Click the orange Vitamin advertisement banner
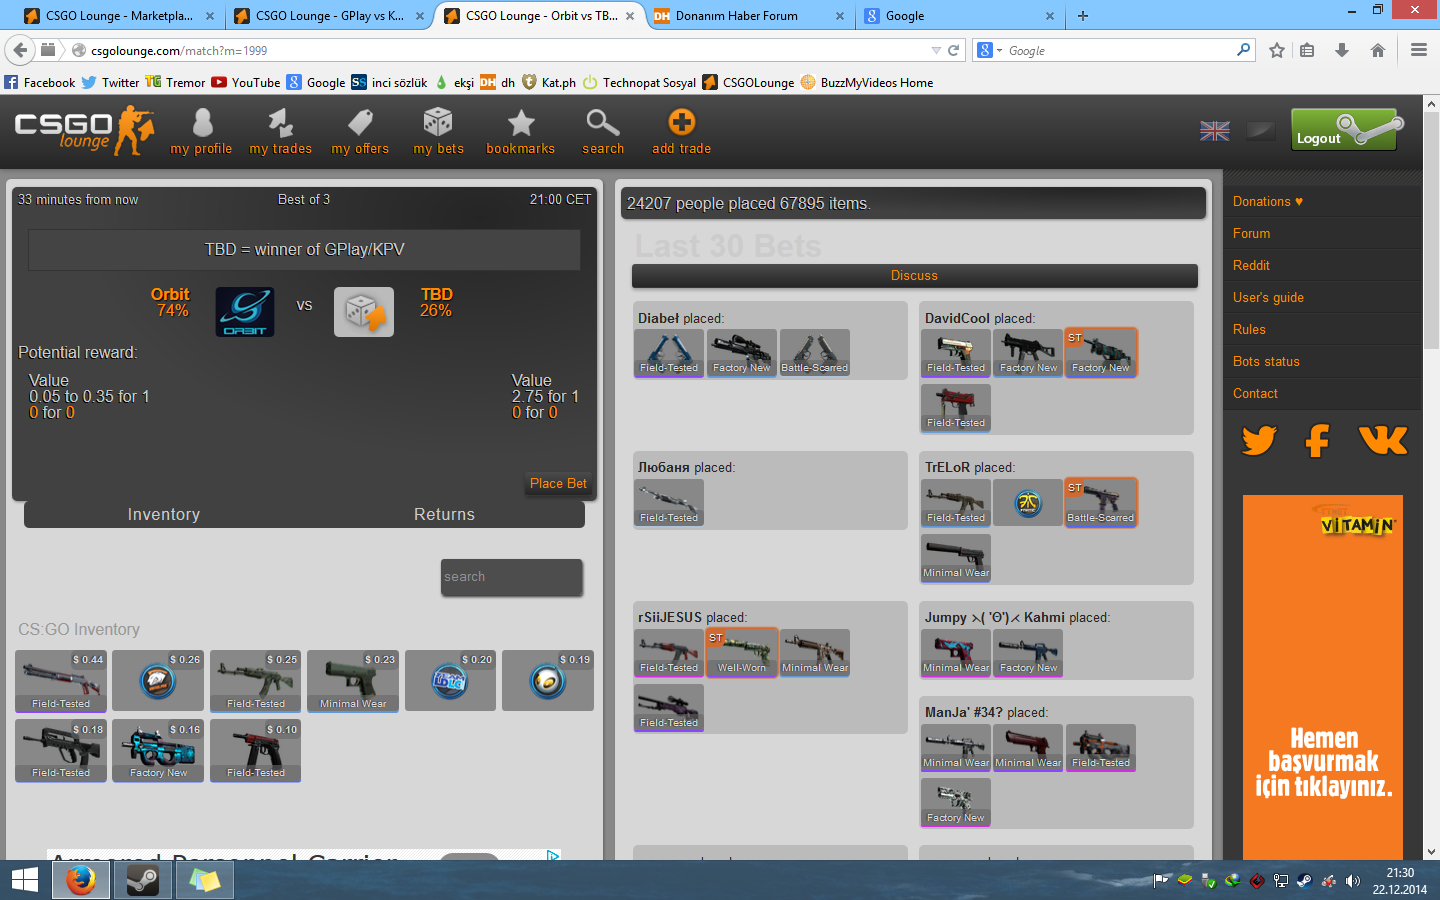Image resolution: width=1440 pixels, height=900 pixels. 1323,677
